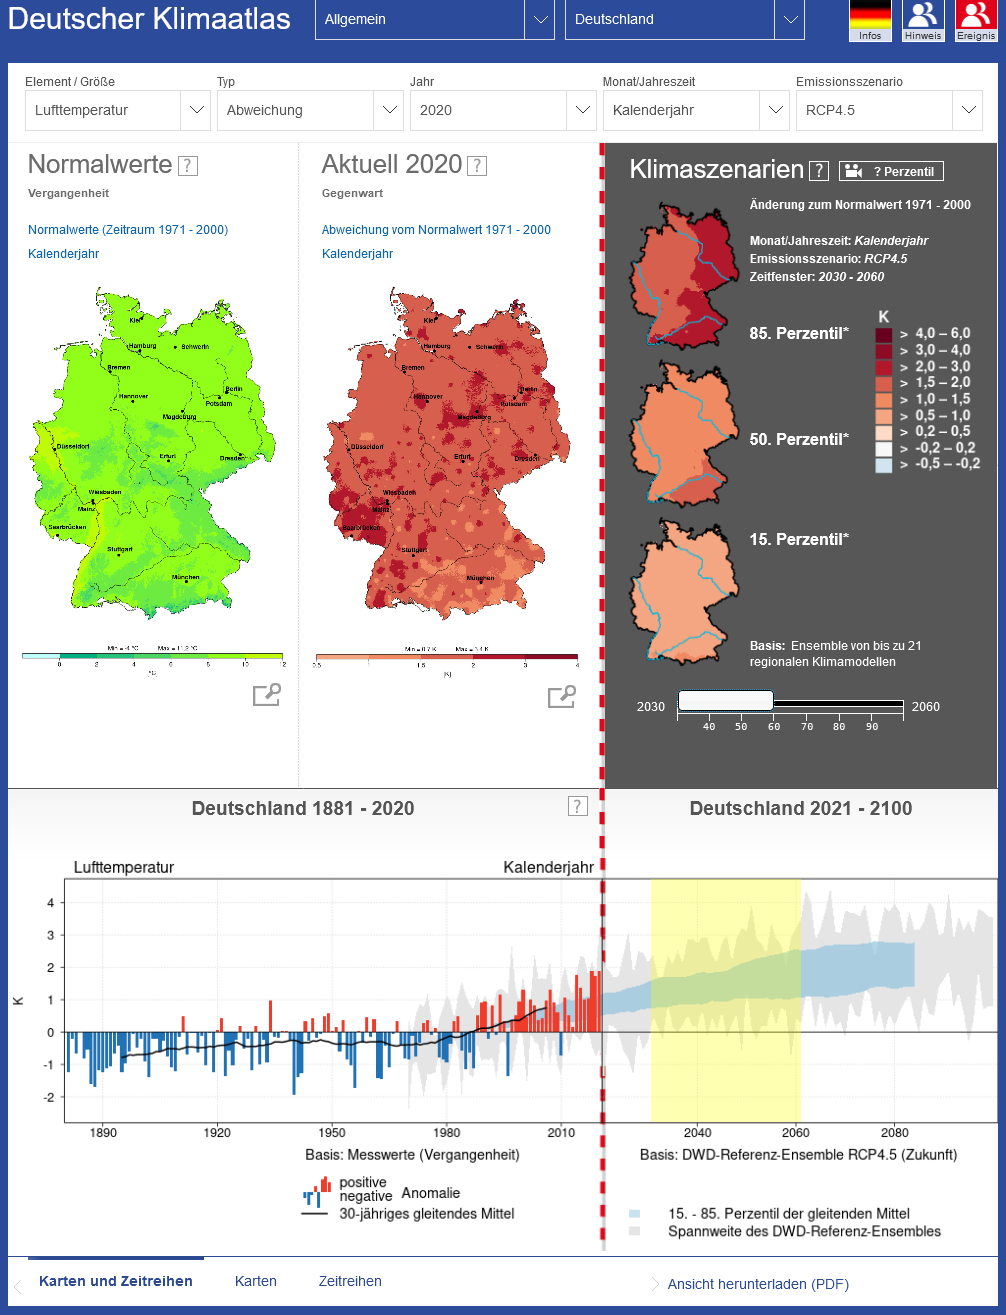
Task: Enlarge the Aktuell 2020 map via magnifier
Action: (x=562, y=696)
